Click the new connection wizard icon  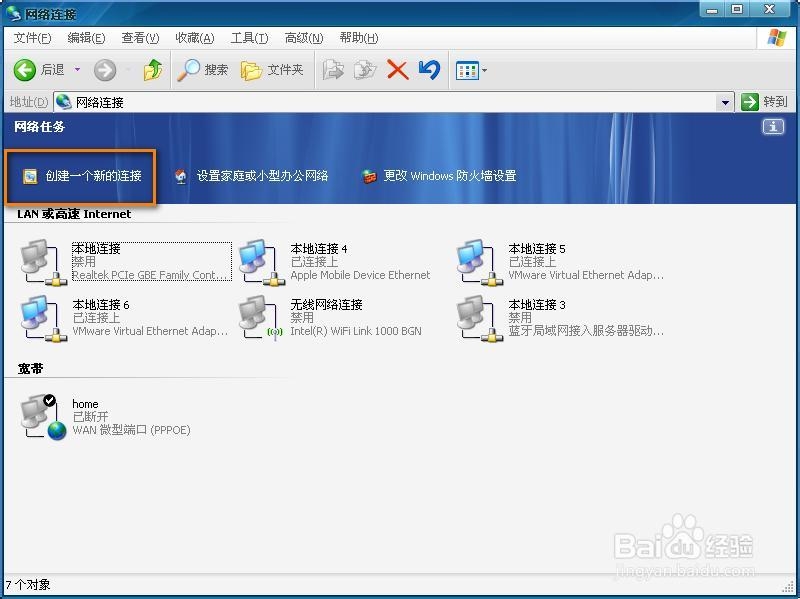click(30, 177)
